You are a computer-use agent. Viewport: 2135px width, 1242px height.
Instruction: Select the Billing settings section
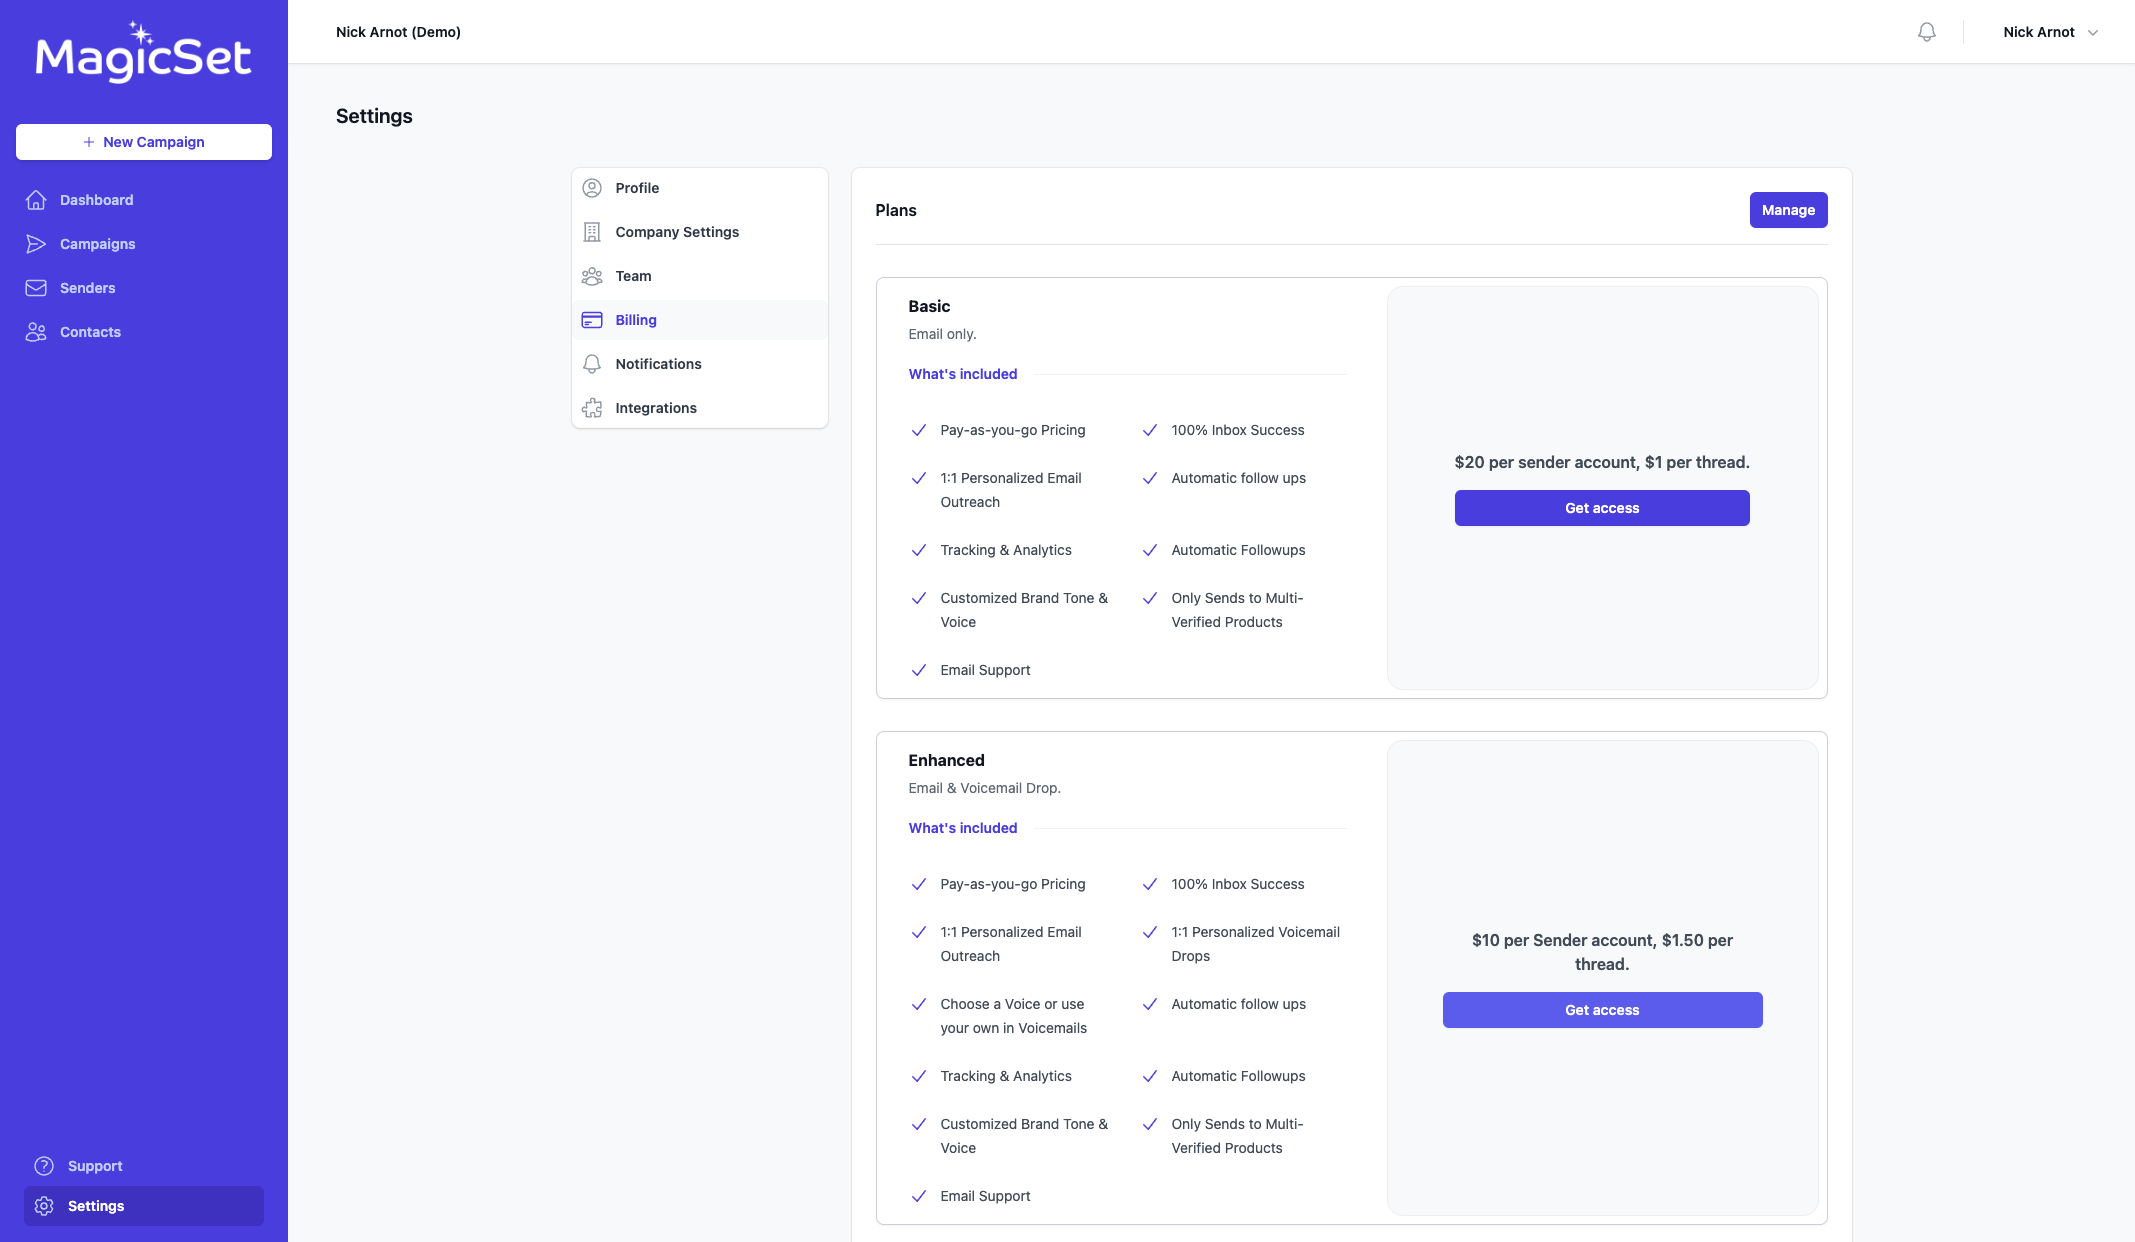coord(700,320)
